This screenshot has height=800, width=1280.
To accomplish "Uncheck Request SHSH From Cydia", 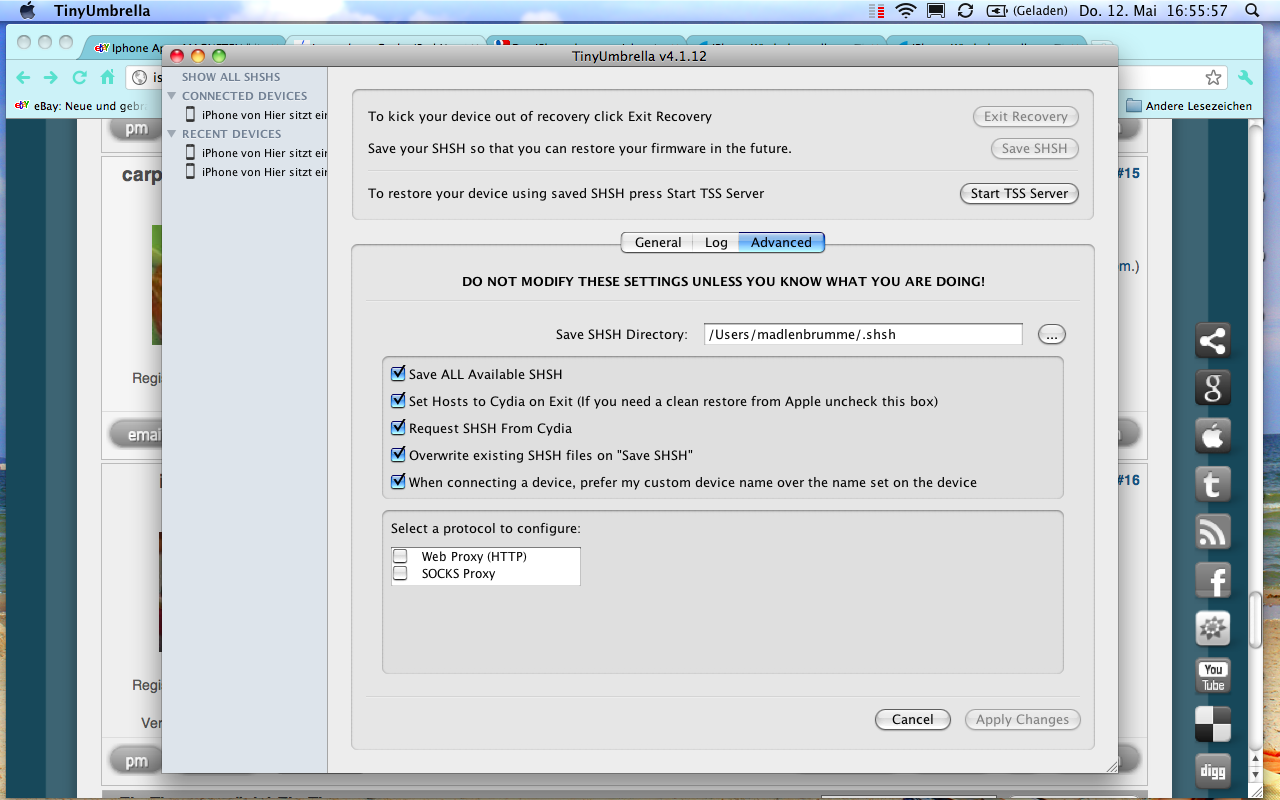I will [x=399, y=428].
